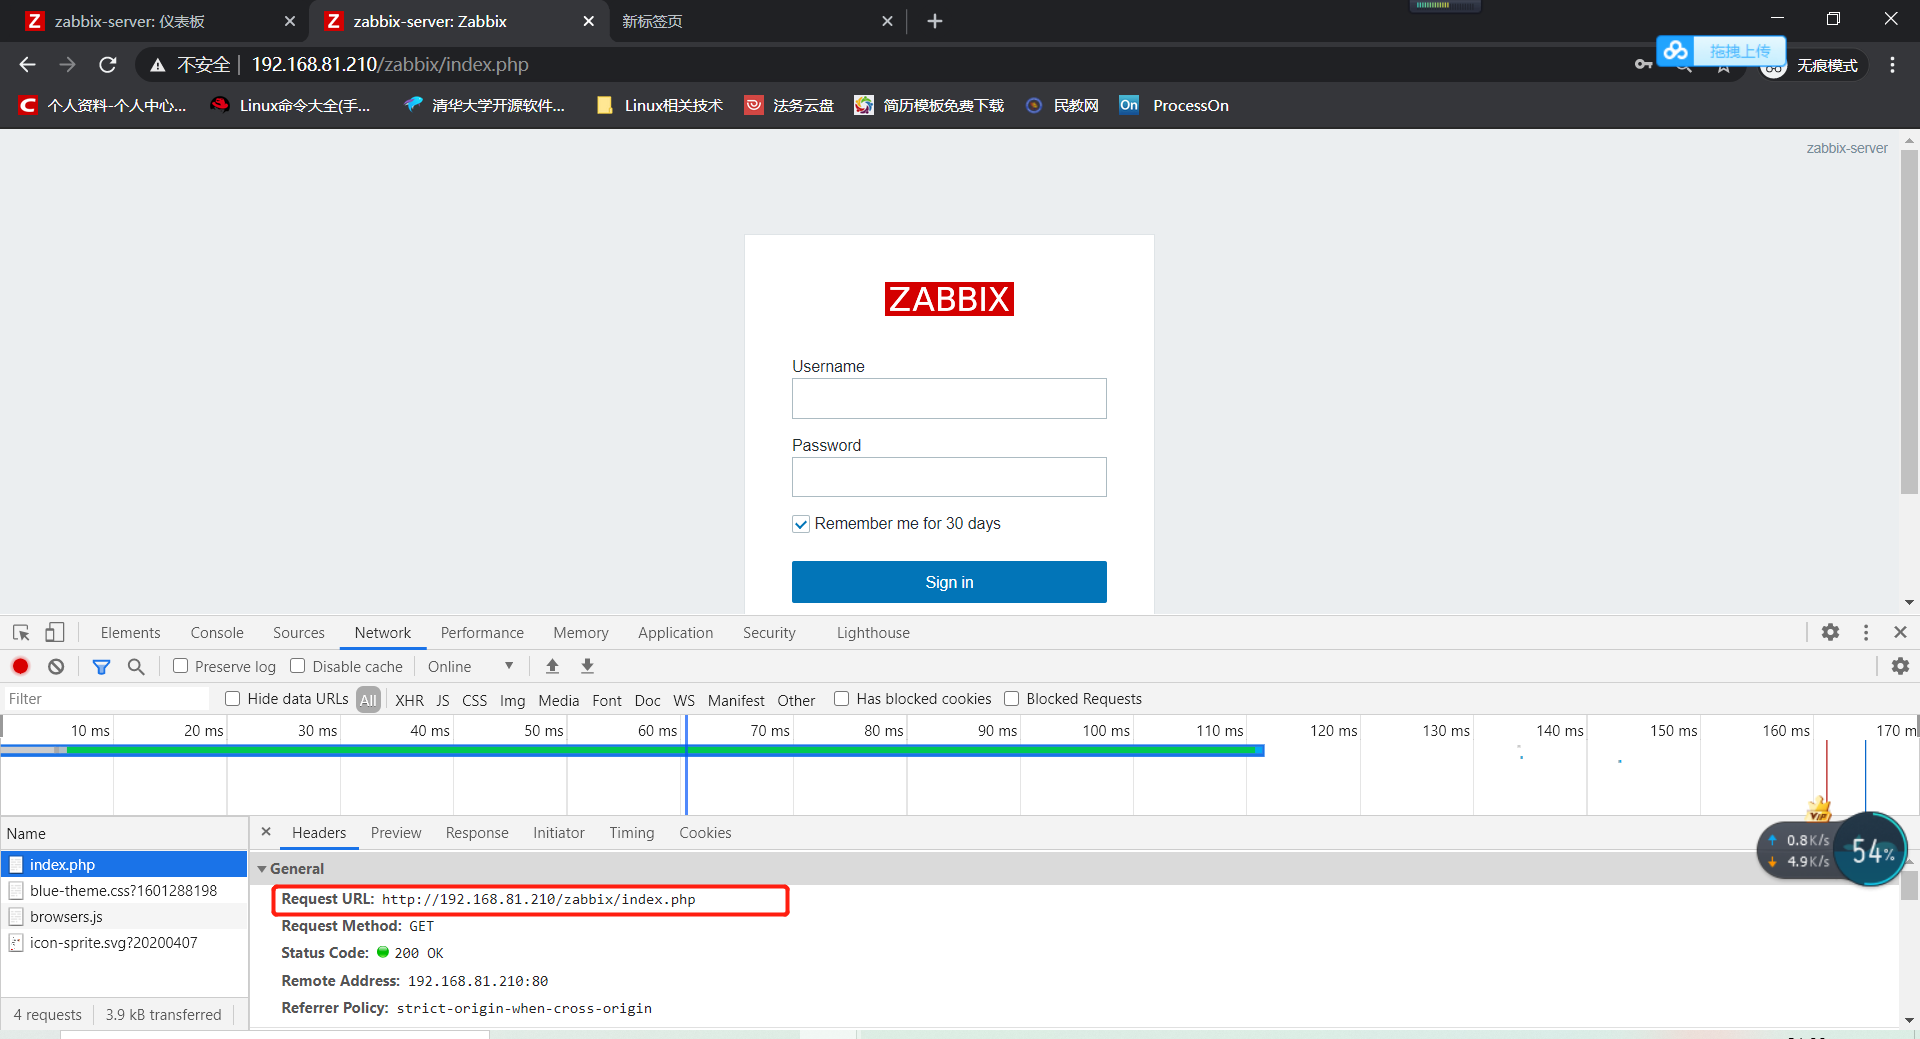
Task: Check Hide data URLs
Action: 233,699
